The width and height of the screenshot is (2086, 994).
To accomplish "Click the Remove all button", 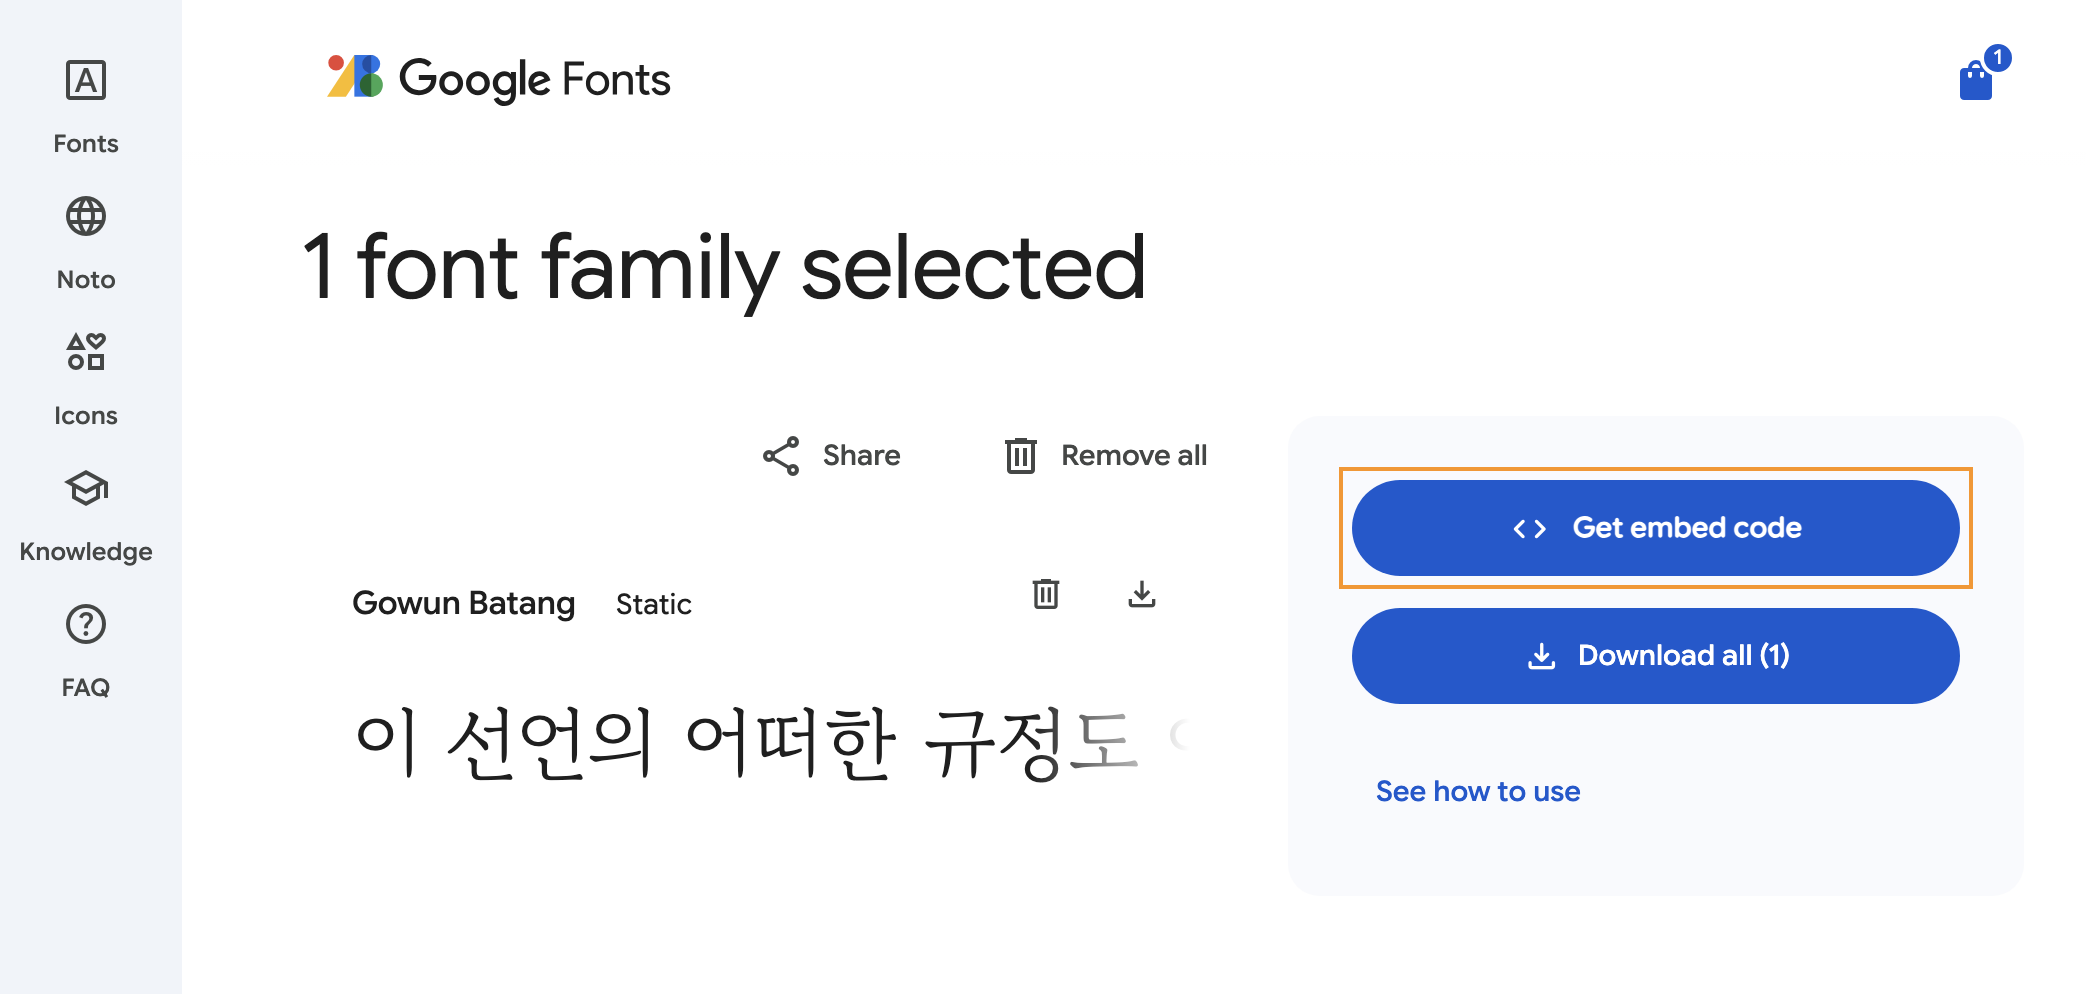I will 1107,456.
